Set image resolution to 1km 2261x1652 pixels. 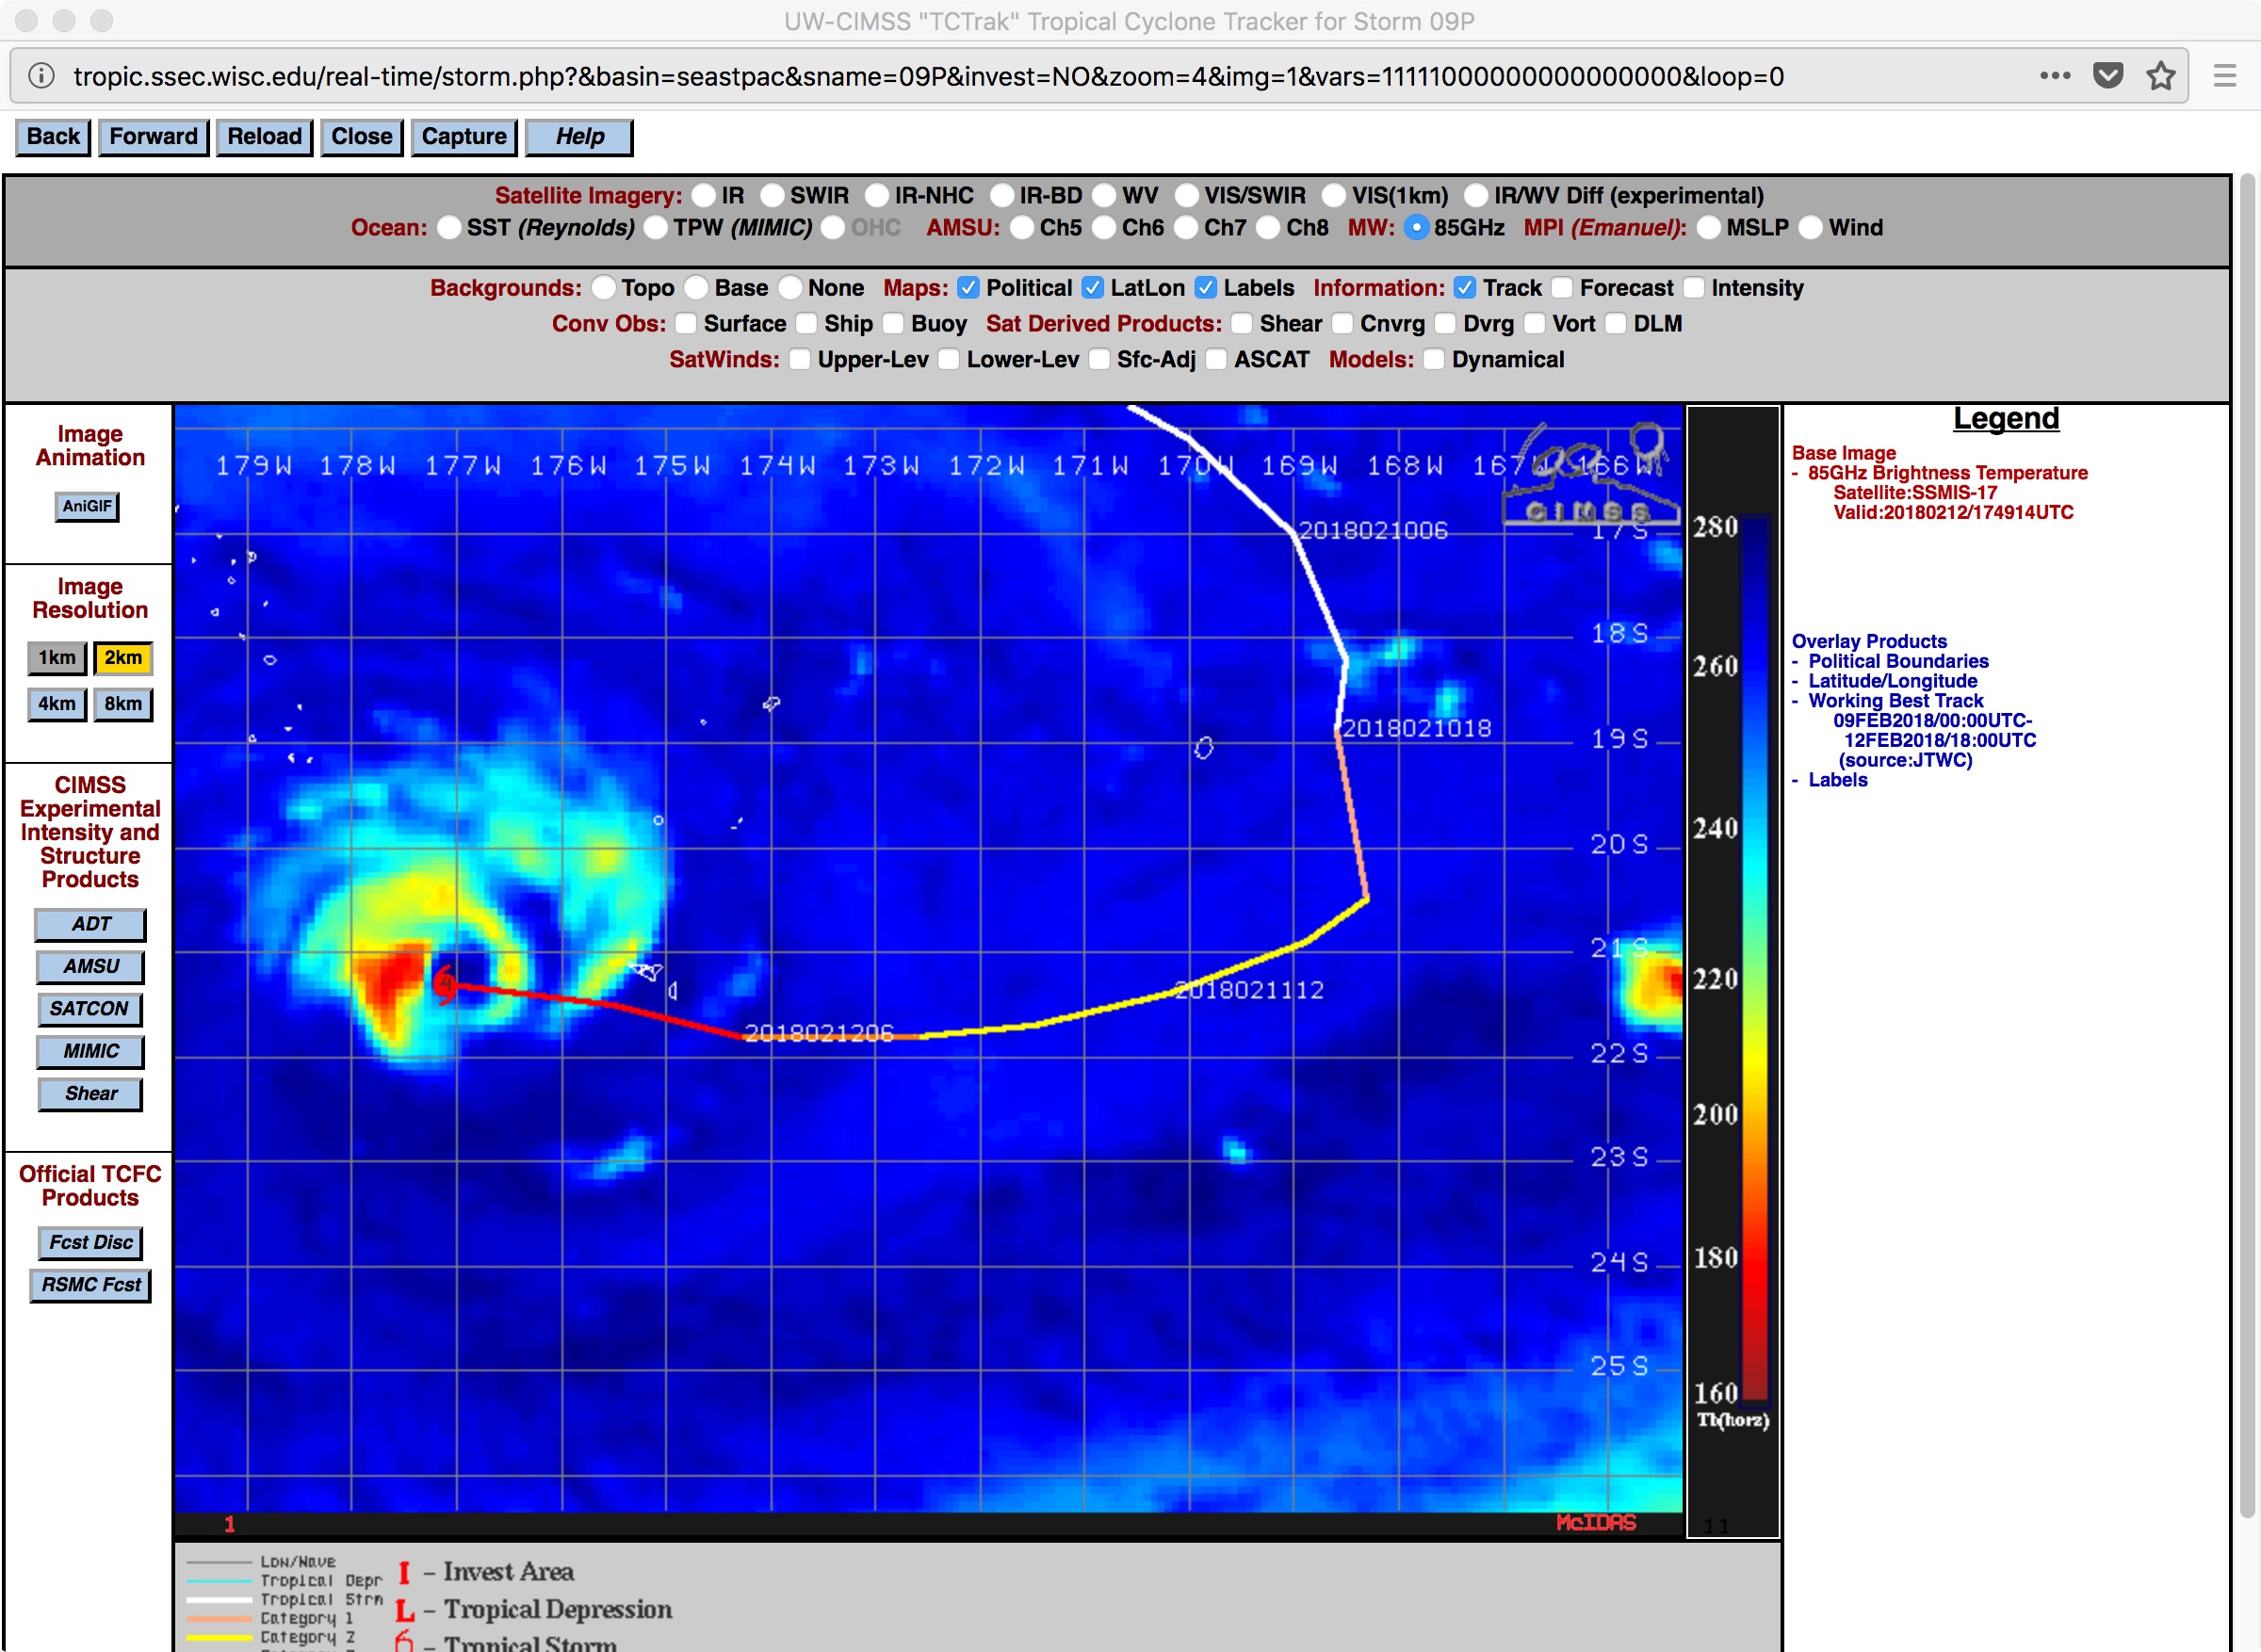(57, 658)
